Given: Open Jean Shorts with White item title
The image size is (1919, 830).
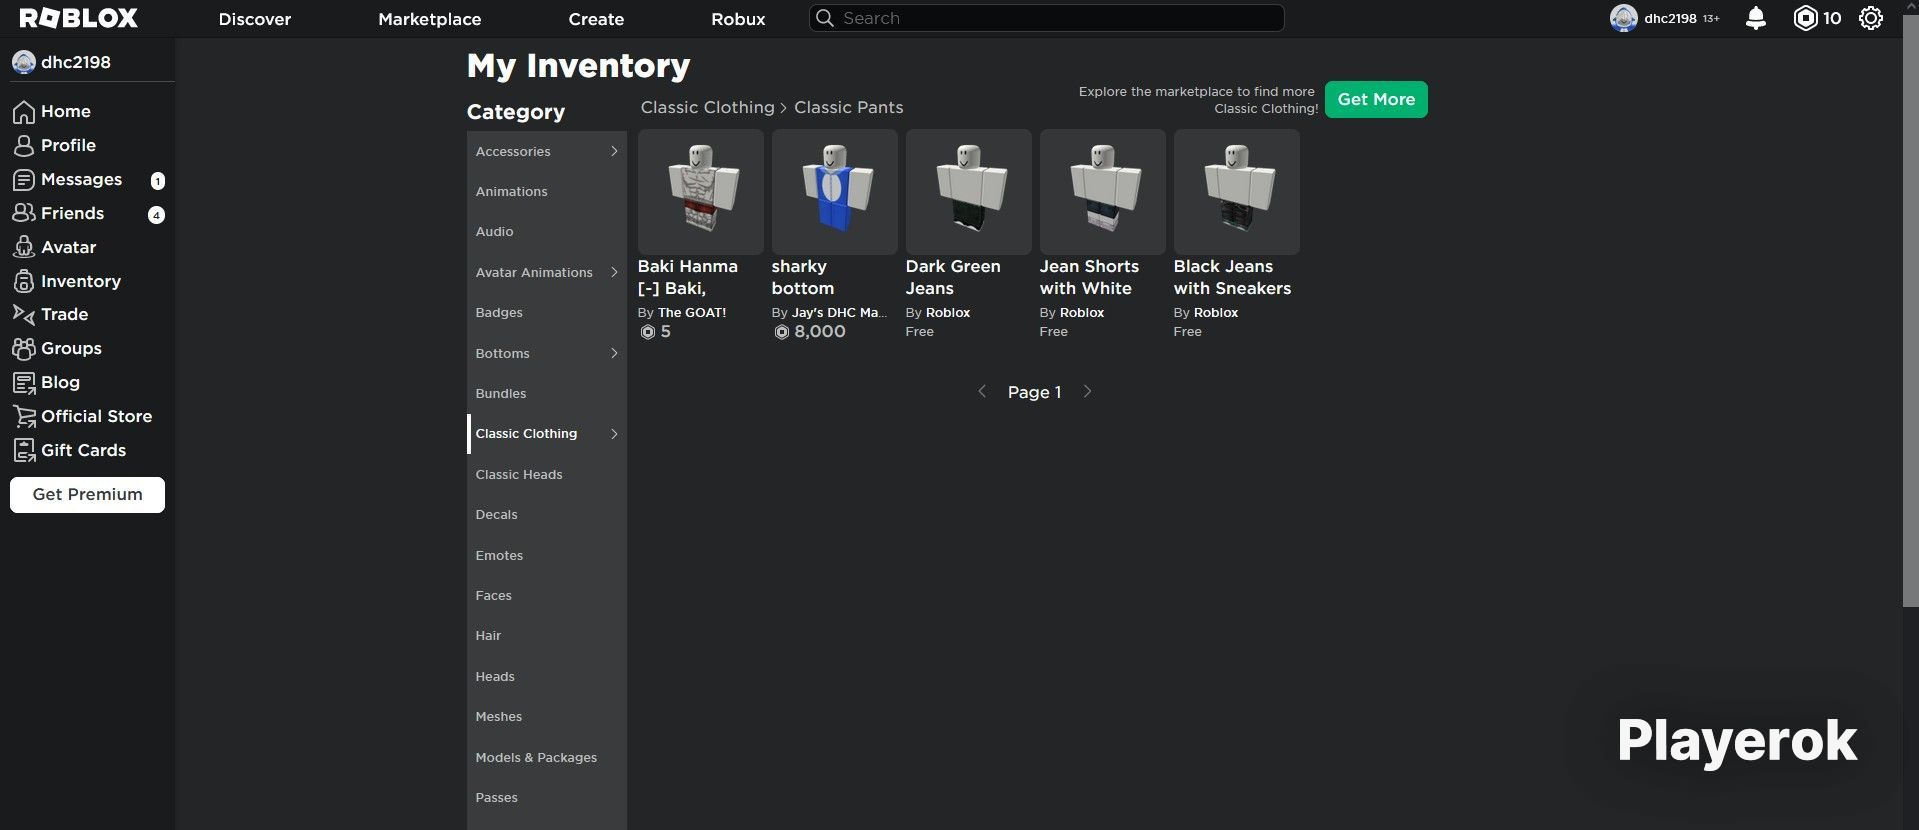Looking at the screenshot, I should [1089, 277].
